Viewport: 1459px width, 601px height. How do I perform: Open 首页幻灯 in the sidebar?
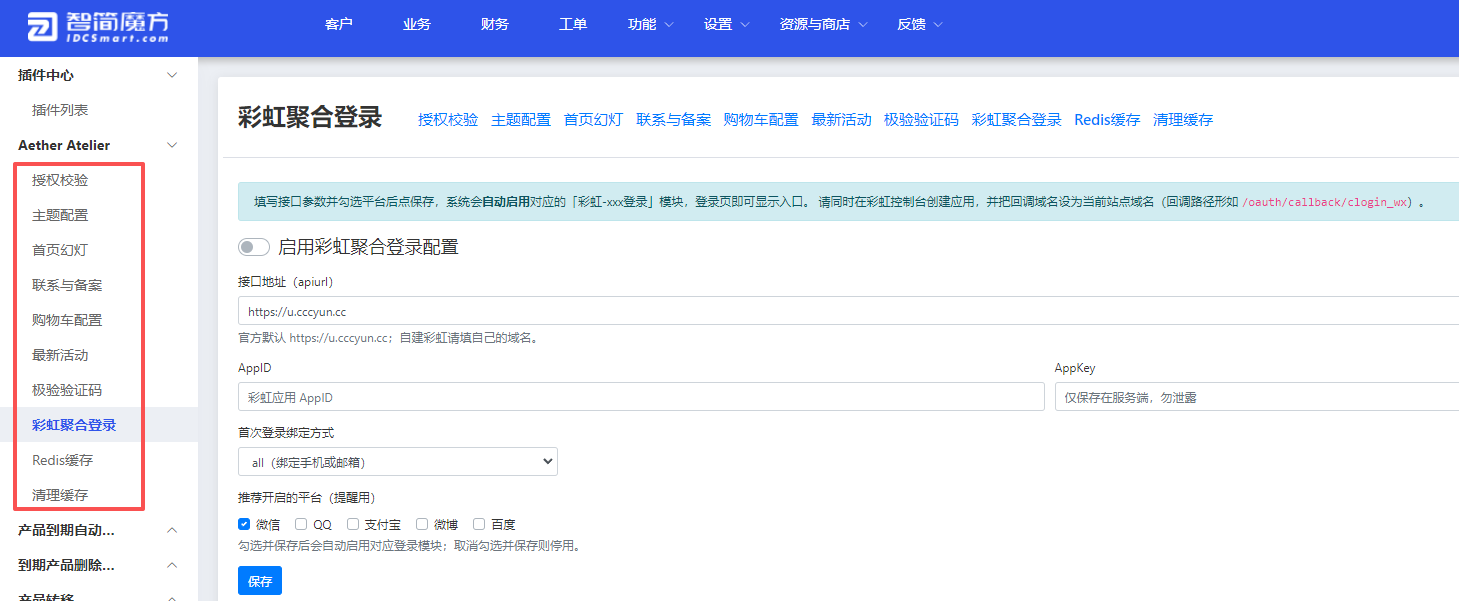pos(60,250)
